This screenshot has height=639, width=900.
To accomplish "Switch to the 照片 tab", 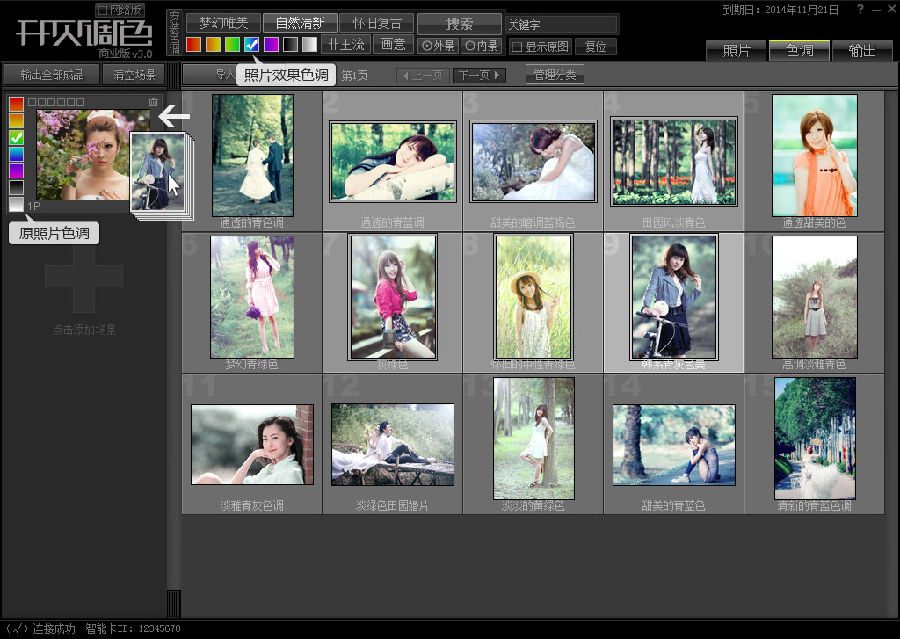I will (x=737, y=50).
